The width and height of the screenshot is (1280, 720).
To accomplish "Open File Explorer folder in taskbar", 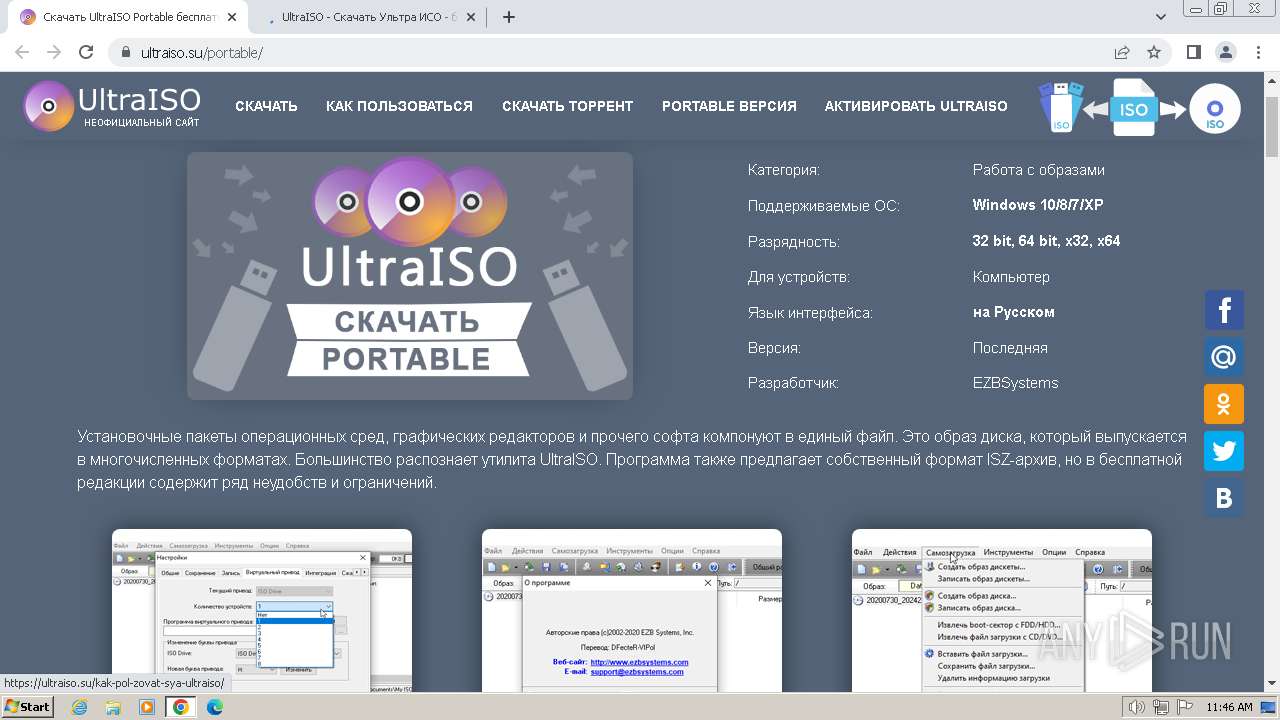I will click(x=113, y=707).
